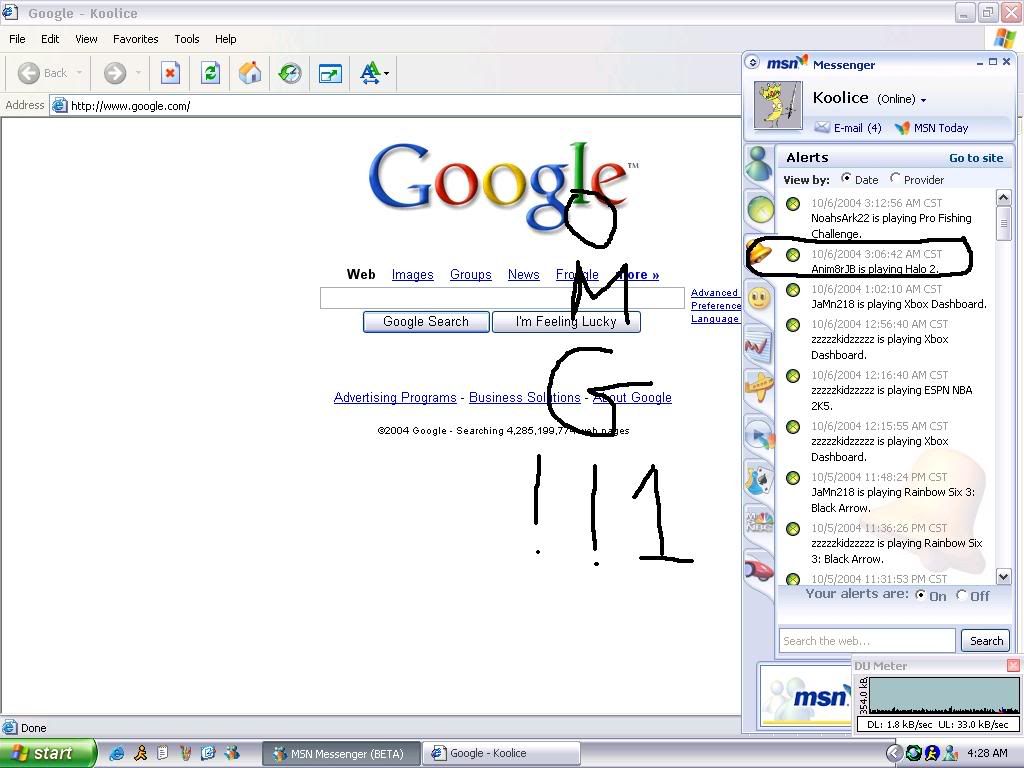Launch AIM running-man icon in Quick Launch

tap(140, 753)
